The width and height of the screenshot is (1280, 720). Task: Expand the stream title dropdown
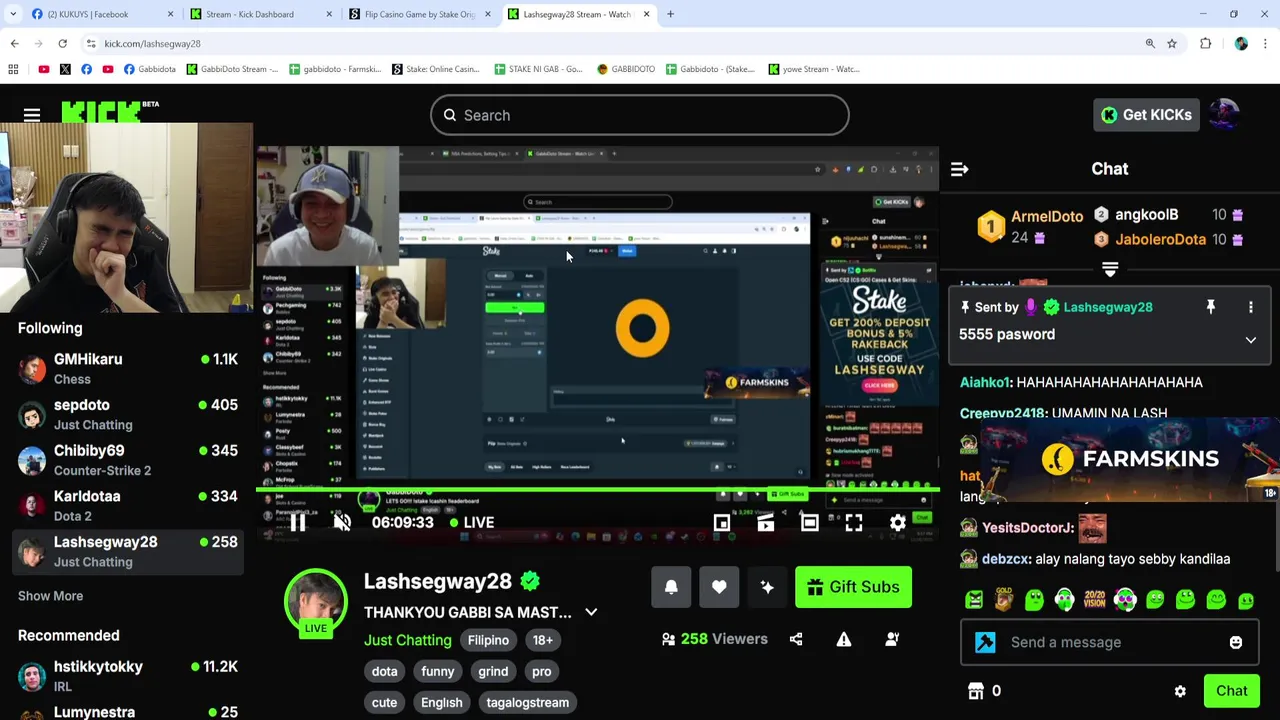point(591,612)
